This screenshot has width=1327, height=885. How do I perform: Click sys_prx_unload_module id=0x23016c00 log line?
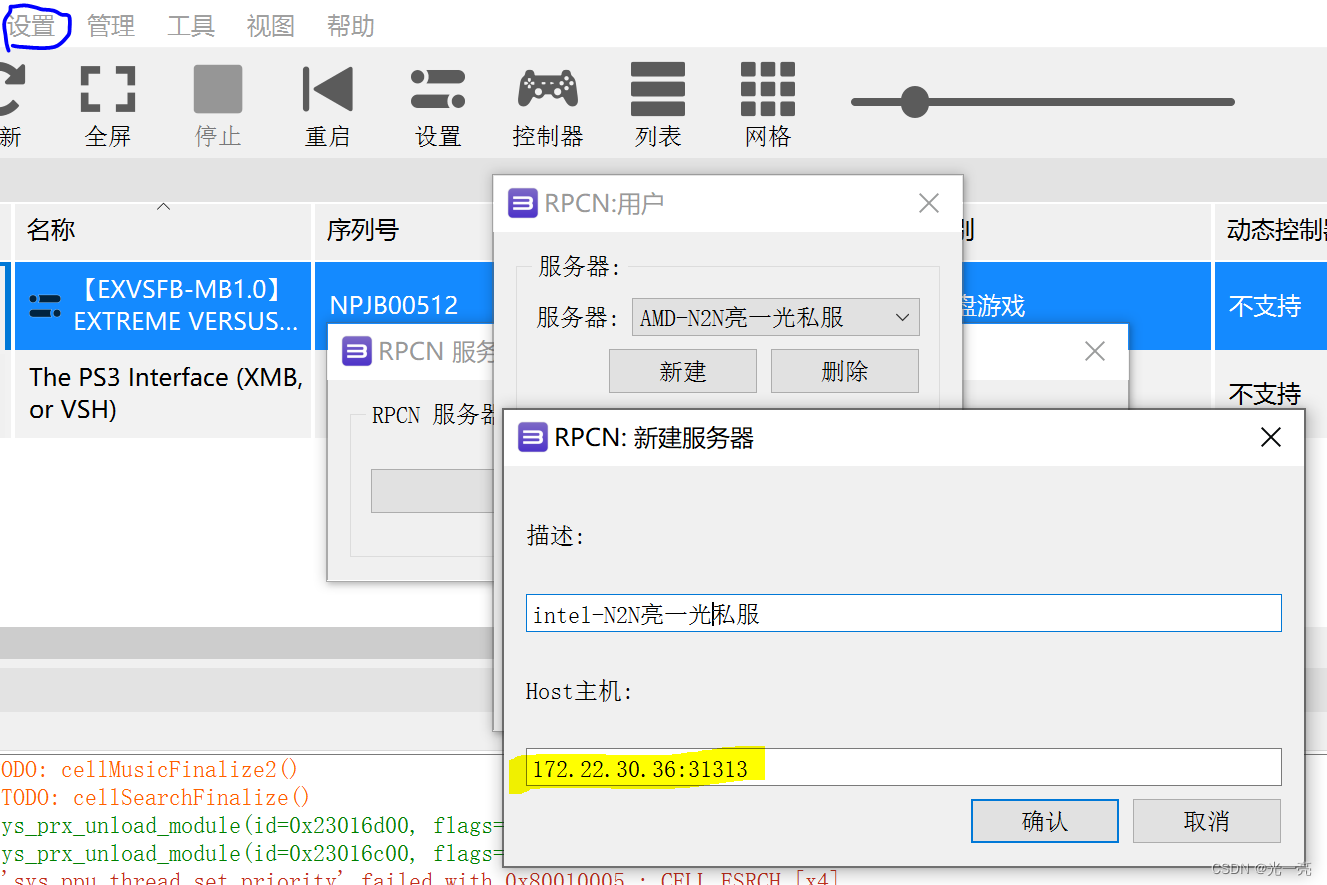pyautogui.click(x=252, y=853)
